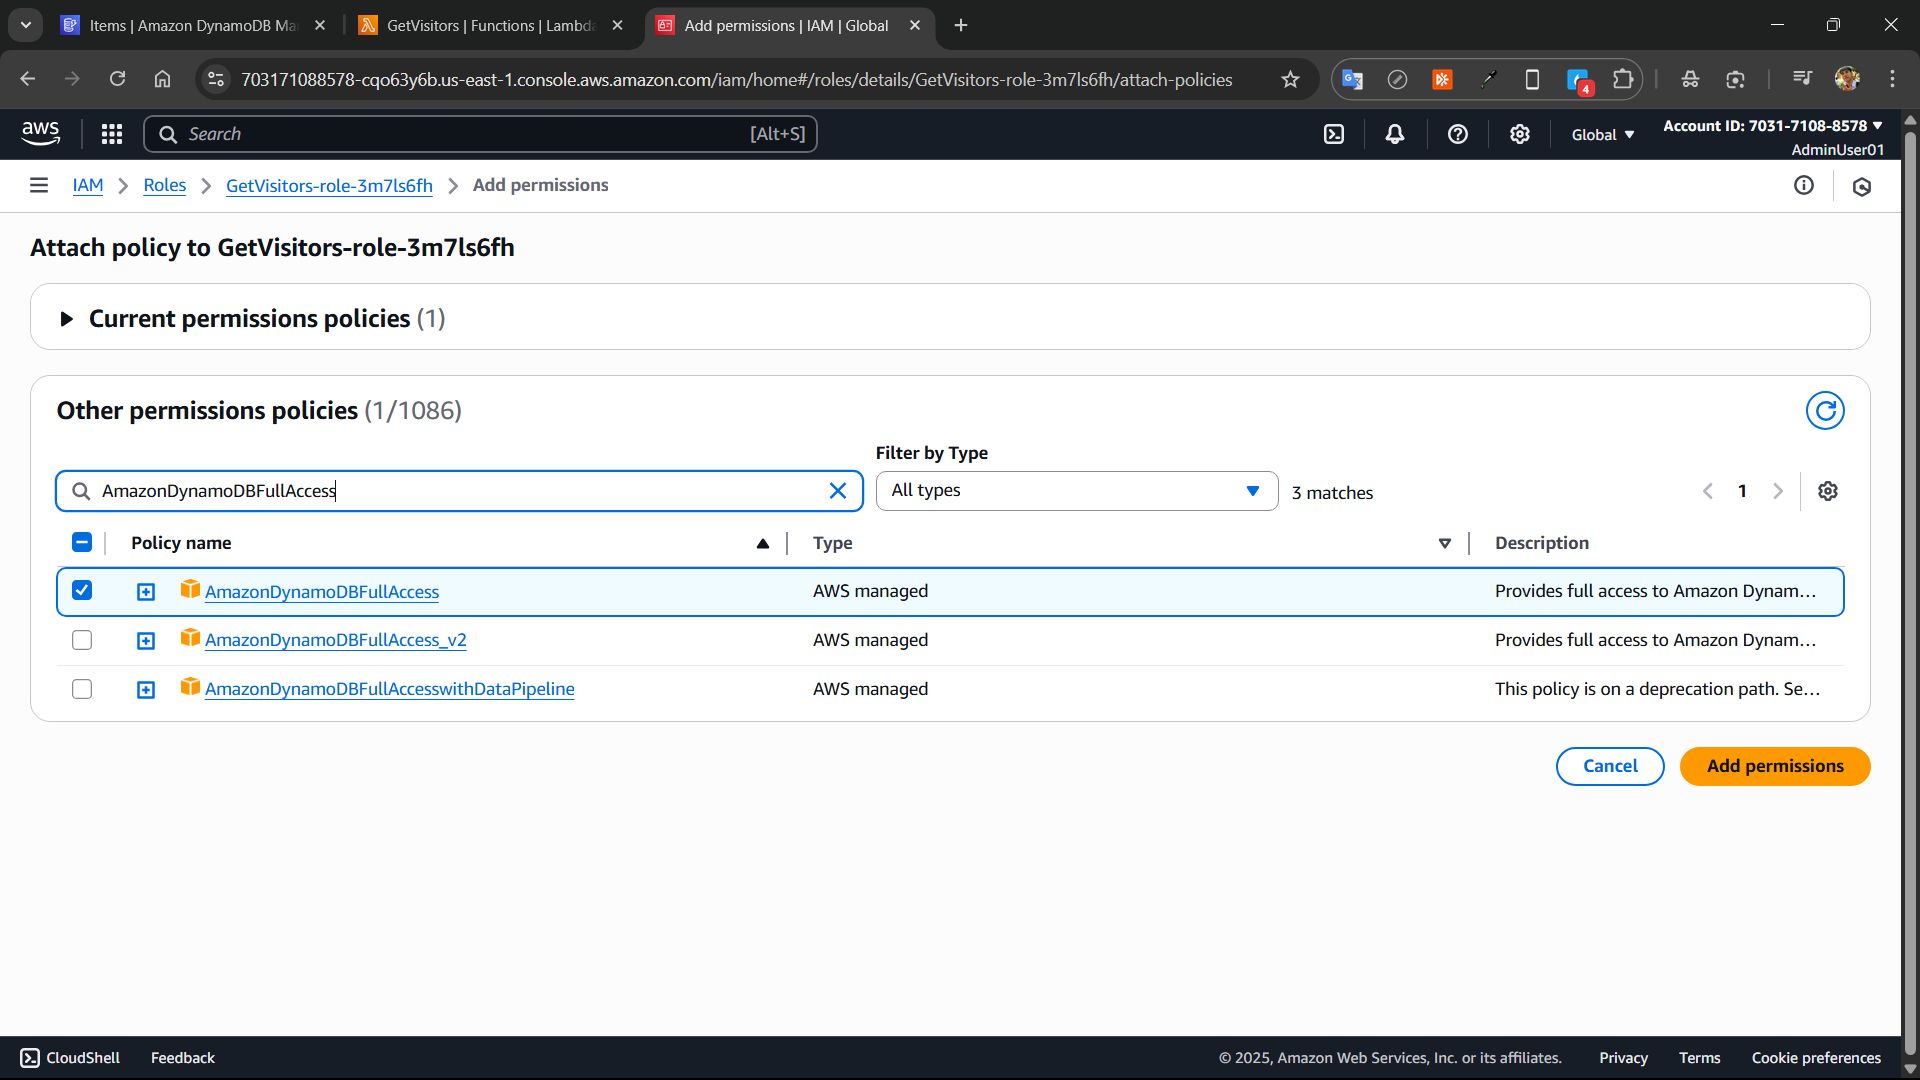Focus the AWS console Search box
This screenshot has height=1080, width=1920.
click(480, 134)
